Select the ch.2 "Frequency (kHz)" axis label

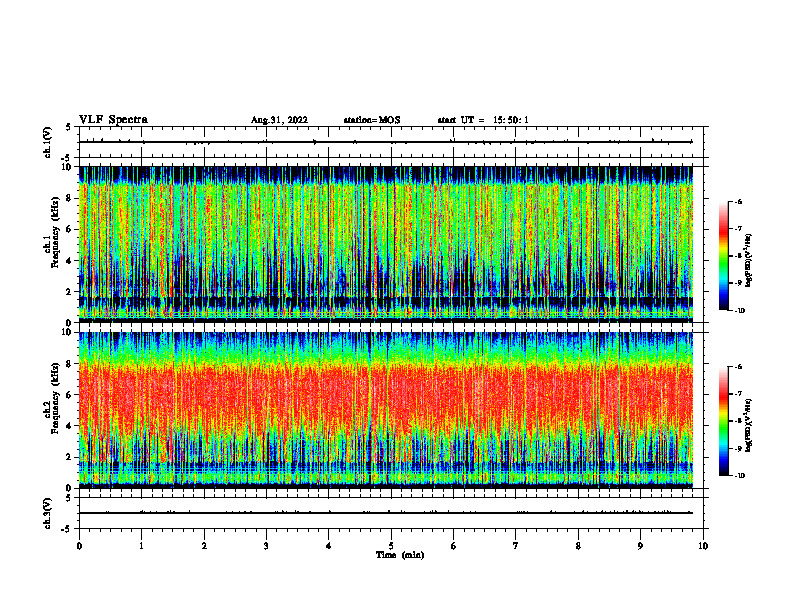click(54, 398)
